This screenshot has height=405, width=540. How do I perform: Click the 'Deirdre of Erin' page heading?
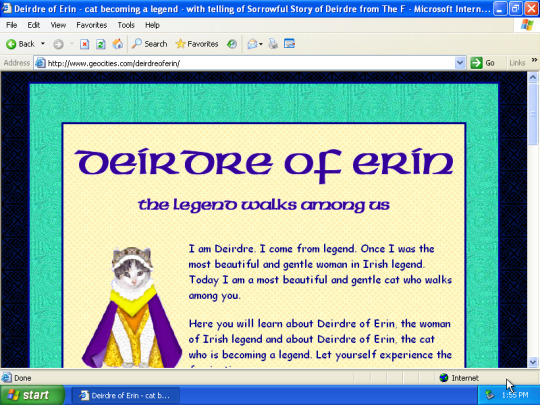[264, 166]
